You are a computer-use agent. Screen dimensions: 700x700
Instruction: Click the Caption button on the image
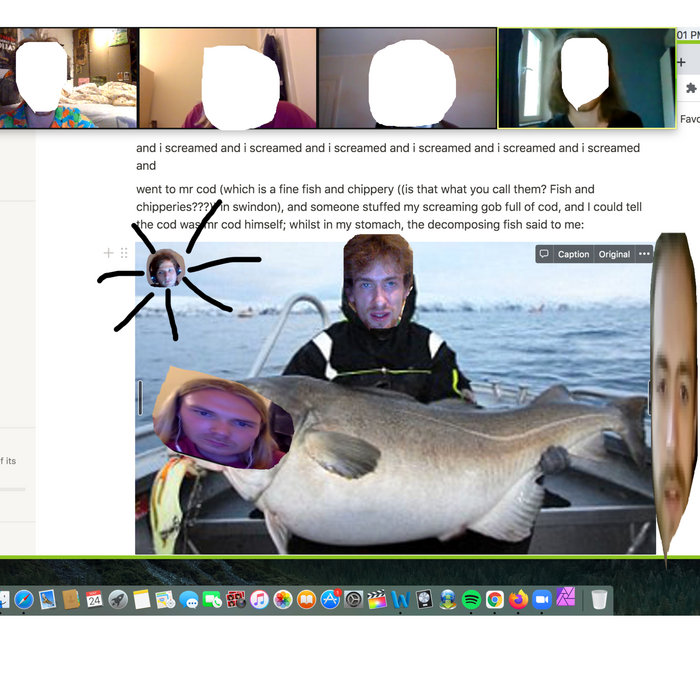(573, 254)
